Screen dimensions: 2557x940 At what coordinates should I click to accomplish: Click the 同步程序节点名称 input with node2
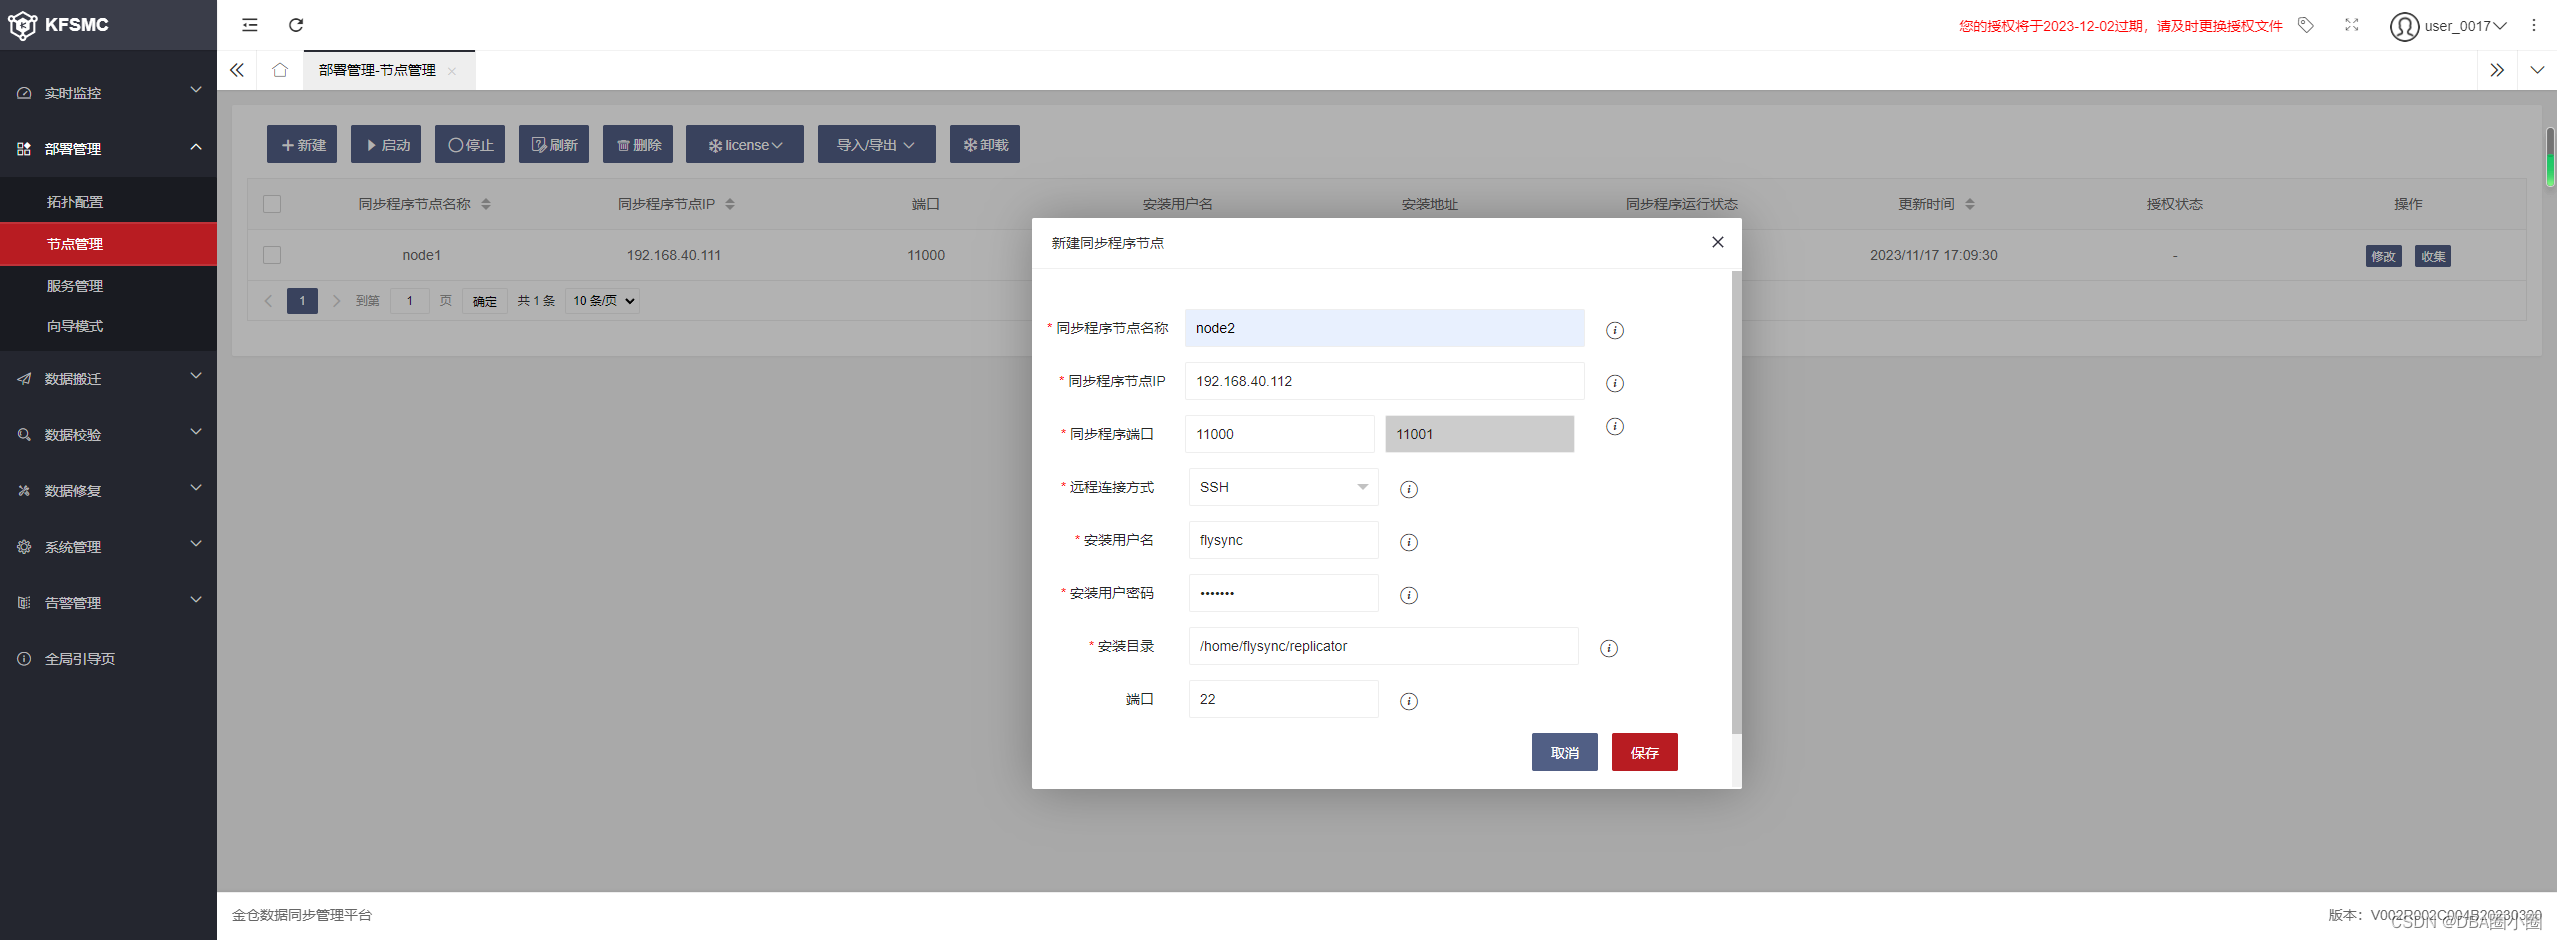point(1385,328)
